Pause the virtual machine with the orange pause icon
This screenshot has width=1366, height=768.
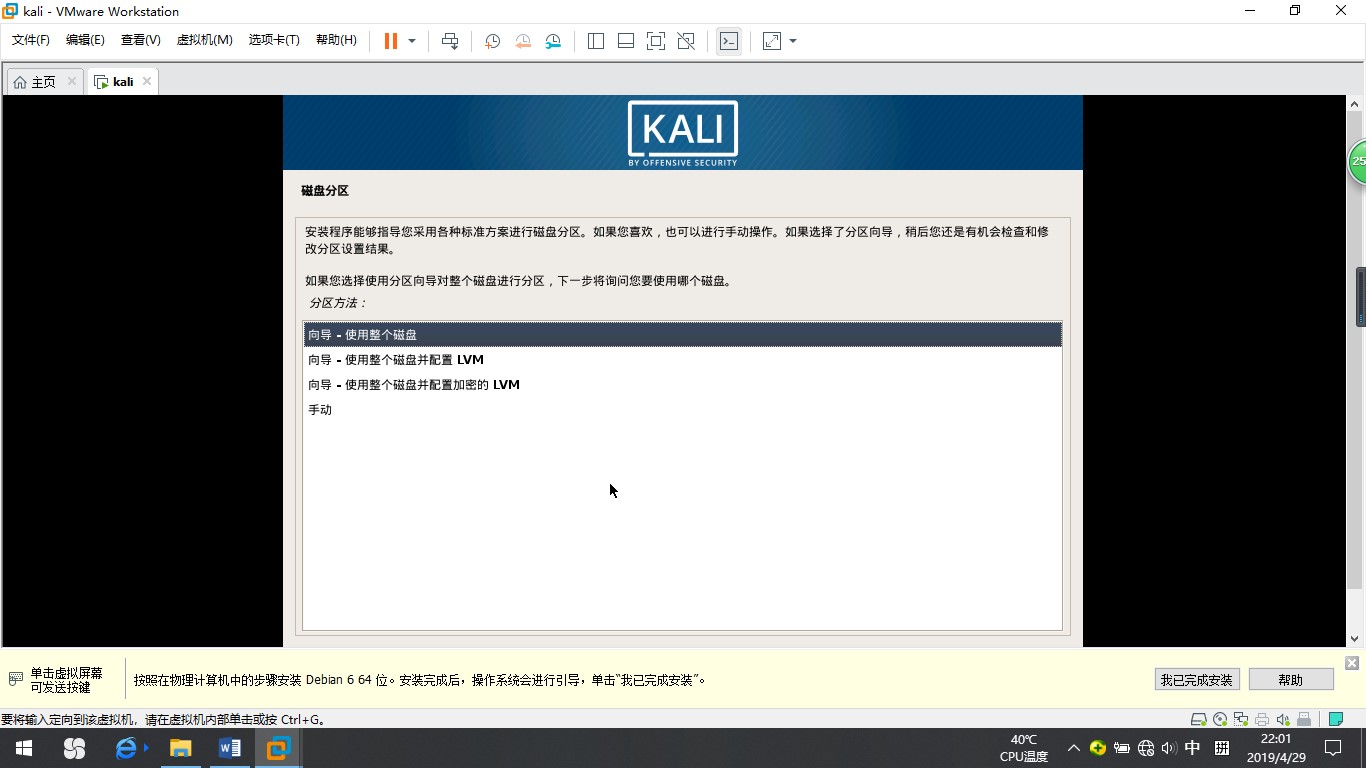coord(391,41)
